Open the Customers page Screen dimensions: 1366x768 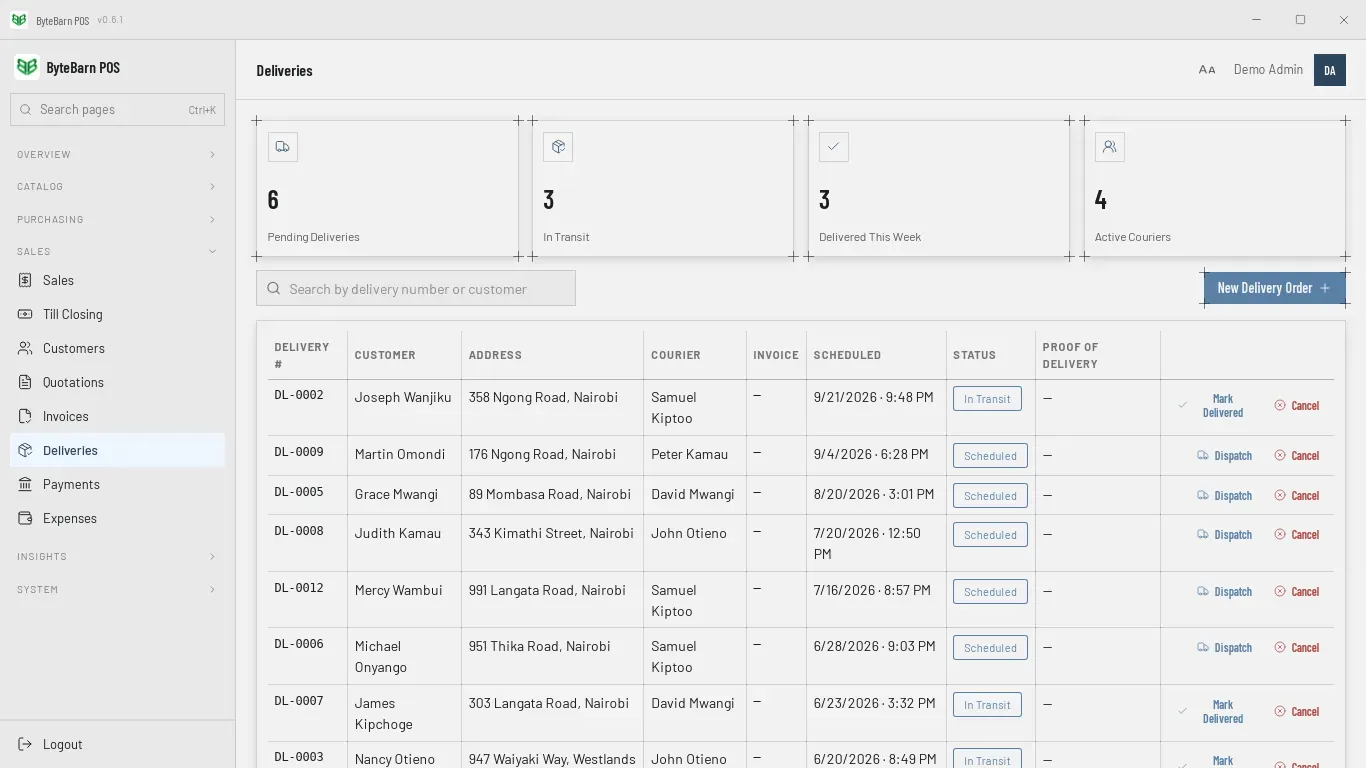117,348
